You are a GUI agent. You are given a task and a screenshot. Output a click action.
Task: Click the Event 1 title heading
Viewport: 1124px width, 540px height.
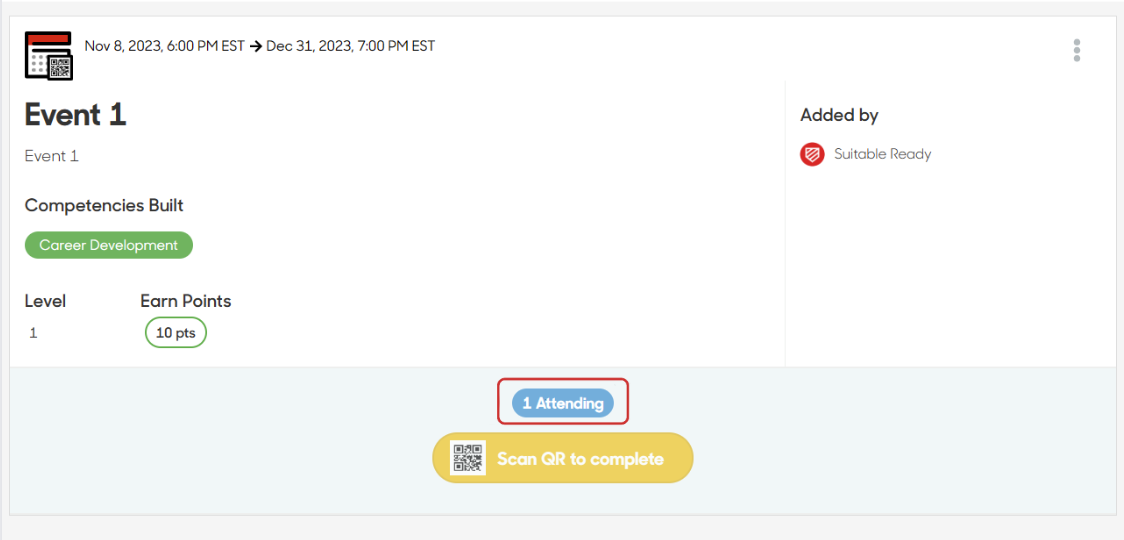(x=75, y=115)
